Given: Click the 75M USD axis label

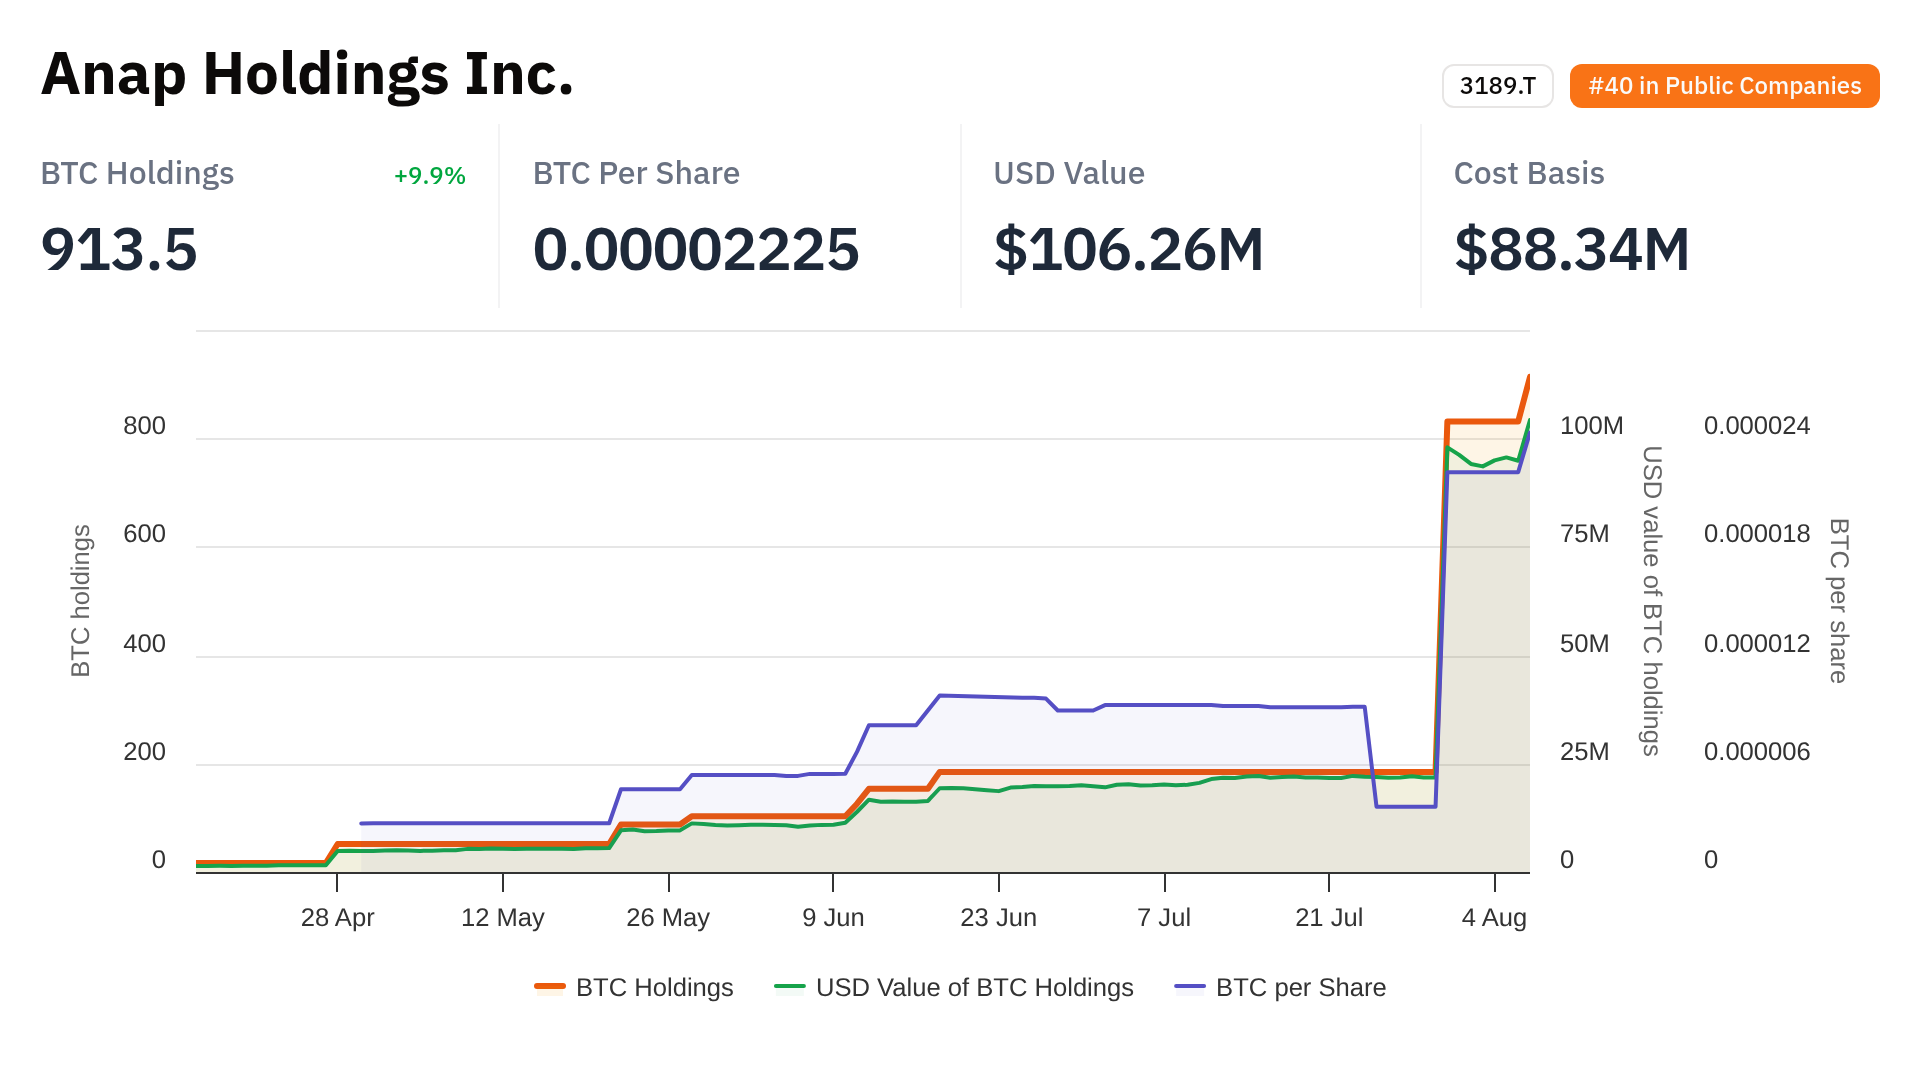Looking at the screenshot, I should (1585, 534).
